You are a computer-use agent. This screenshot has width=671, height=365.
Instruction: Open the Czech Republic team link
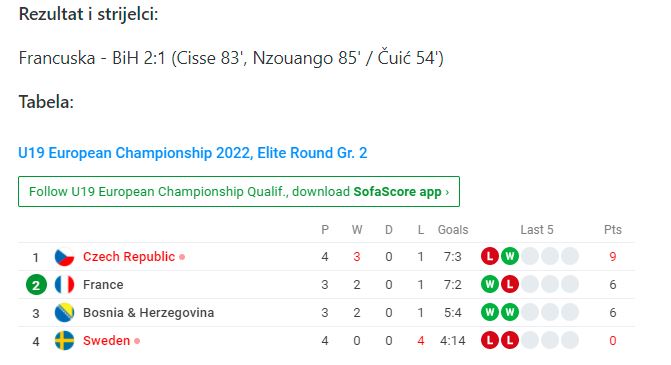coord(129,257)
